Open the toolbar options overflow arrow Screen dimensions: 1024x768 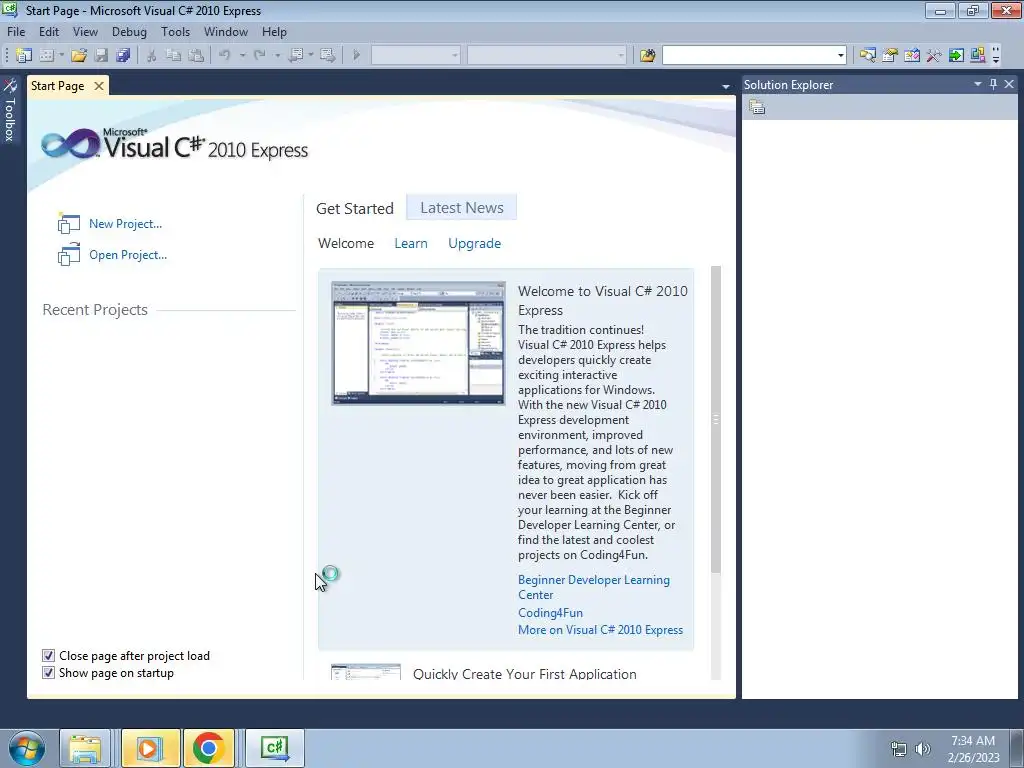tap(997, 56)
